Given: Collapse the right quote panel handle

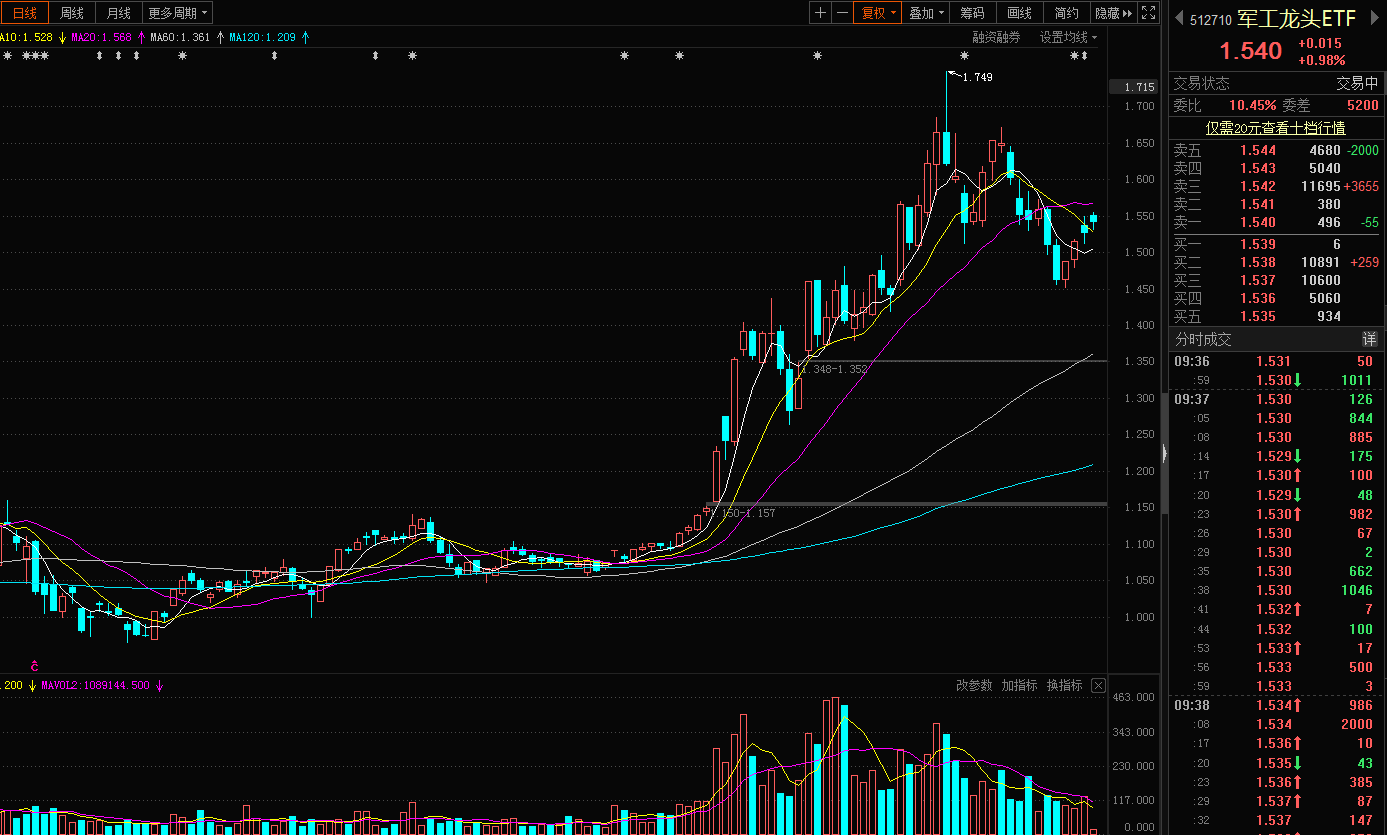Looking at the screenshot, I should (x=1163, y=453).
